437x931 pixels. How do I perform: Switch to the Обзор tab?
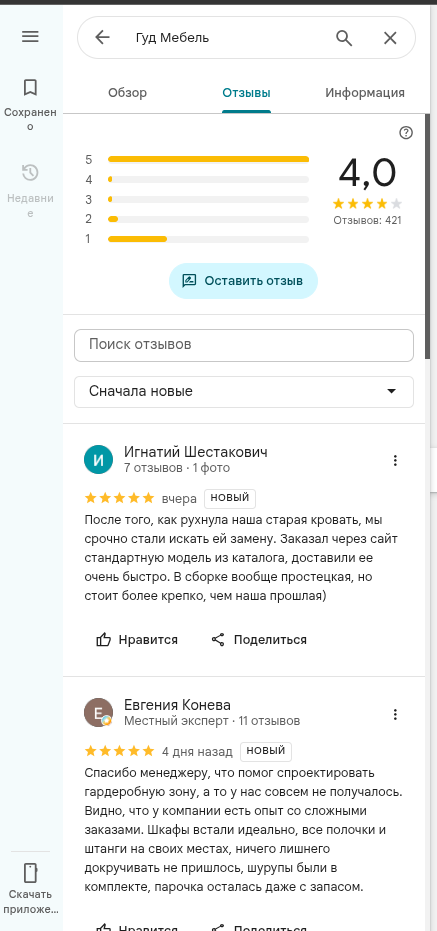(127, 93)
